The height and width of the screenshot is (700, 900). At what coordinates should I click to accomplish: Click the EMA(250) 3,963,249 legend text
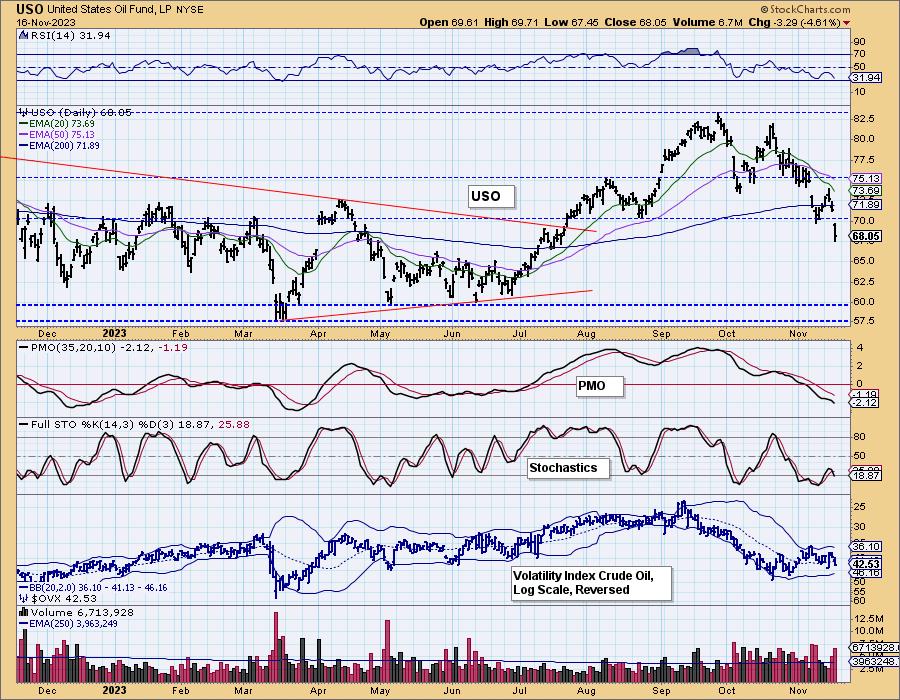pos(73,623)
